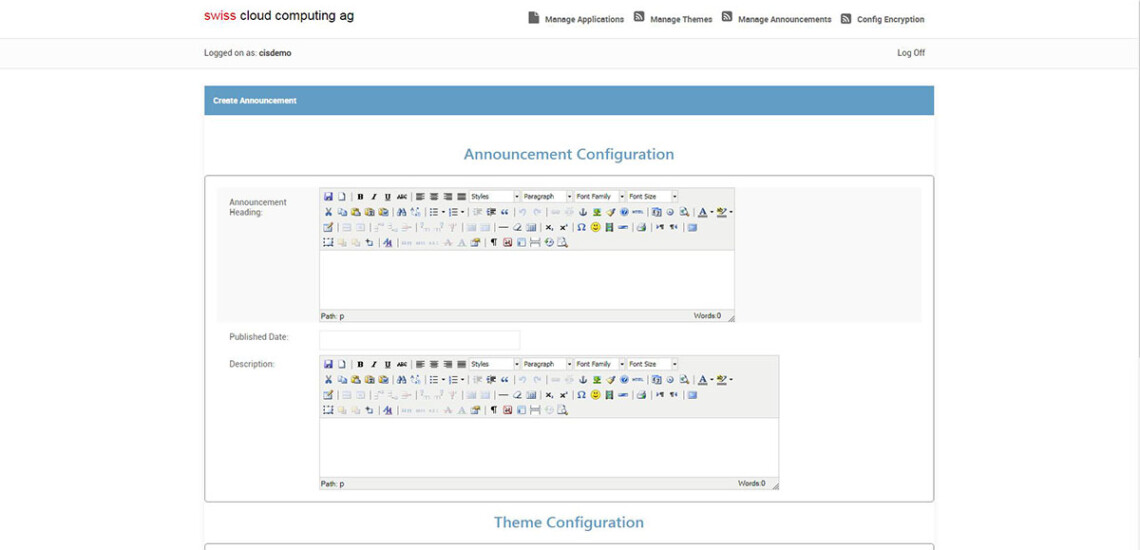This screenshot has height=550, width=1140.
Task: Click Subscript icon in Heading editor
Action: [x=550, y=228]
